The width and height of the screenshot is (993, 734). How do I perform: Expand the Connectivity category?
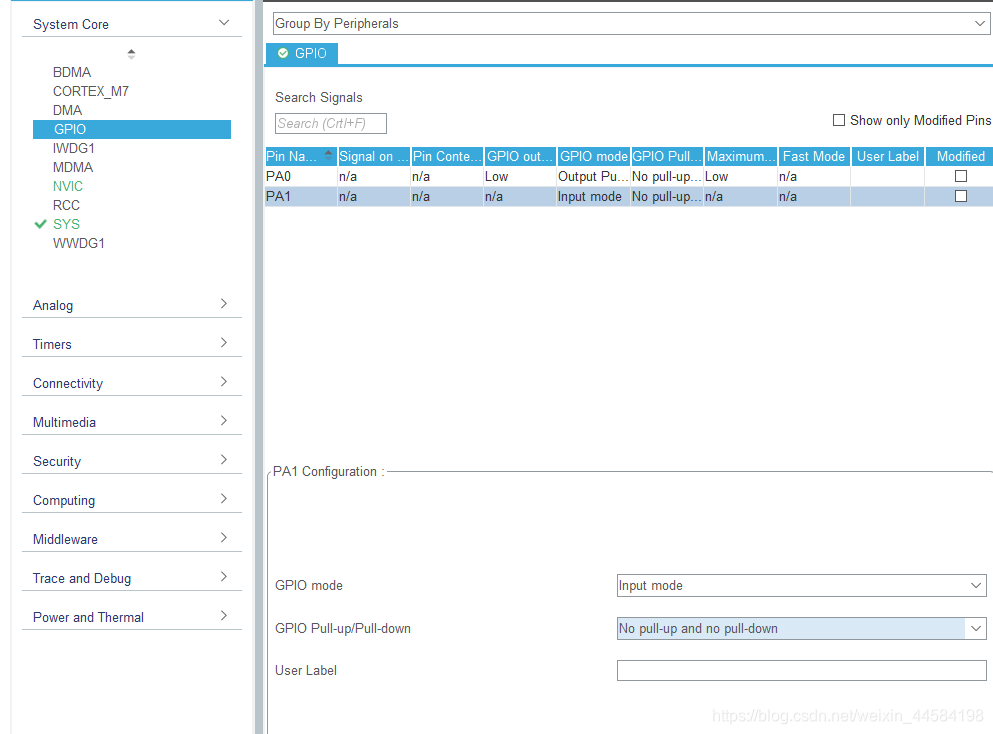224,382
